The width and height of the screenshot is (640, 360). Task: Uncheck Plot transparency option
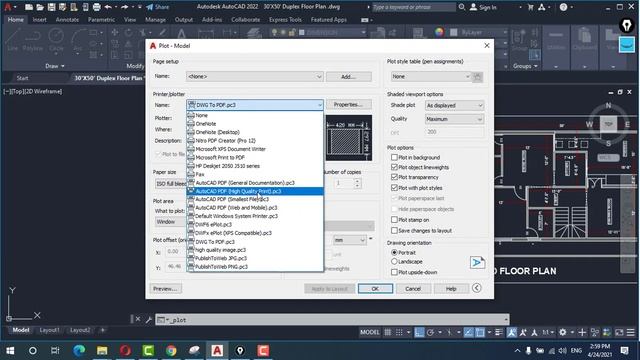(x=394, y=177)
